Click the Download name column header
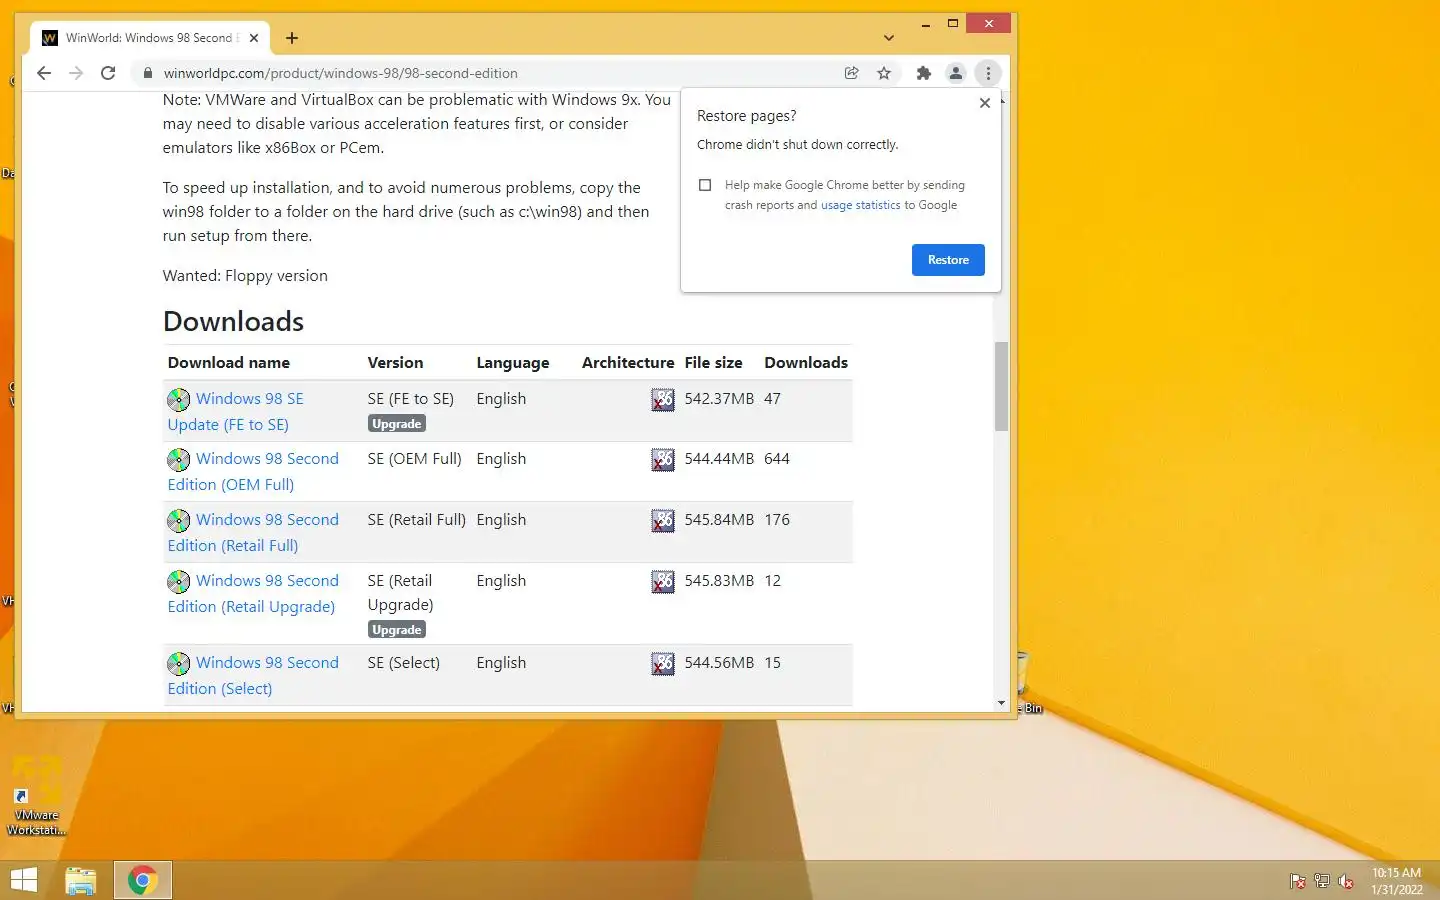 (229, 363)
